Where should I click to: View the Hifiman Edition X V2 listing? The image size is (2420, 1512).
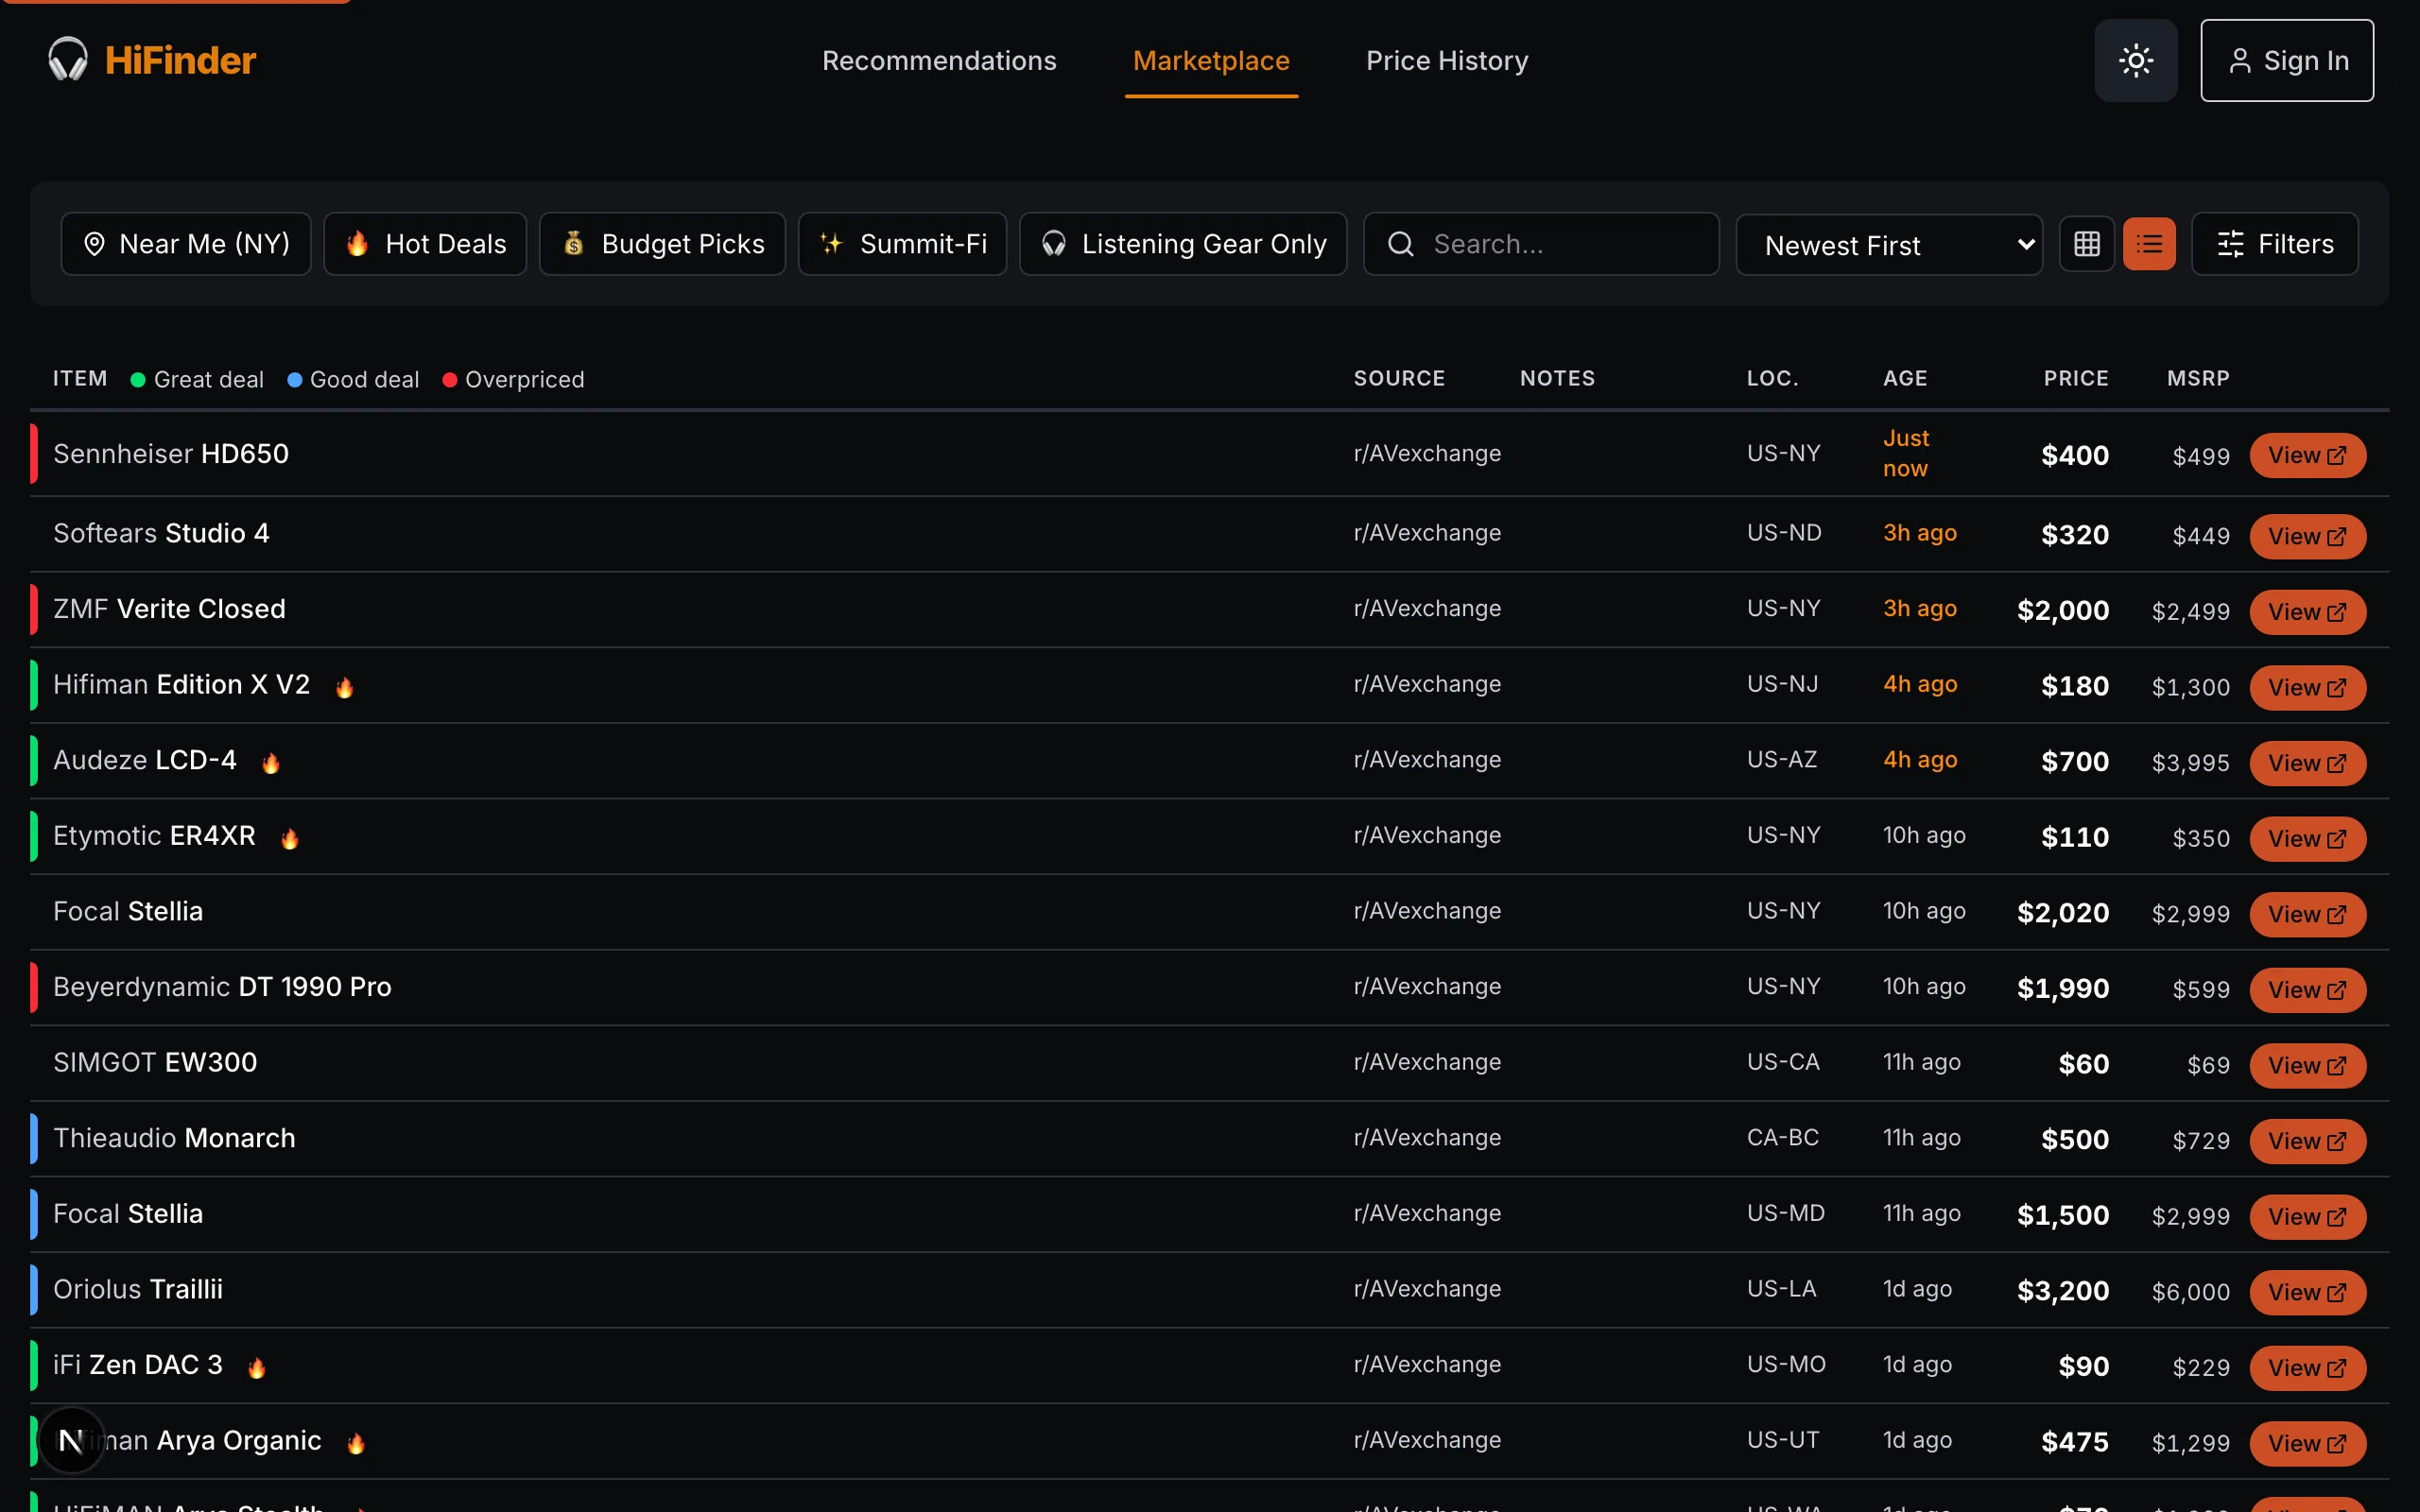[2307, 688]
